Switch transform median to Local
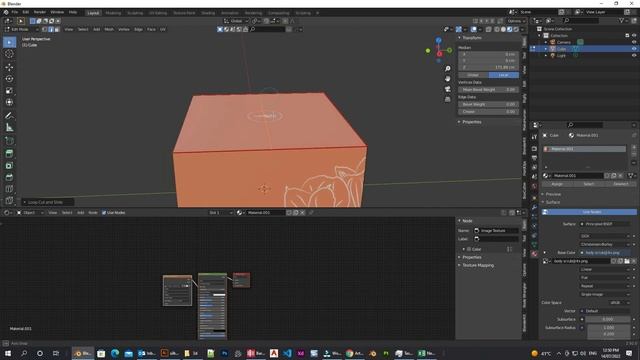Viewport: 640px width, 360px height. (x=504, y=75)
